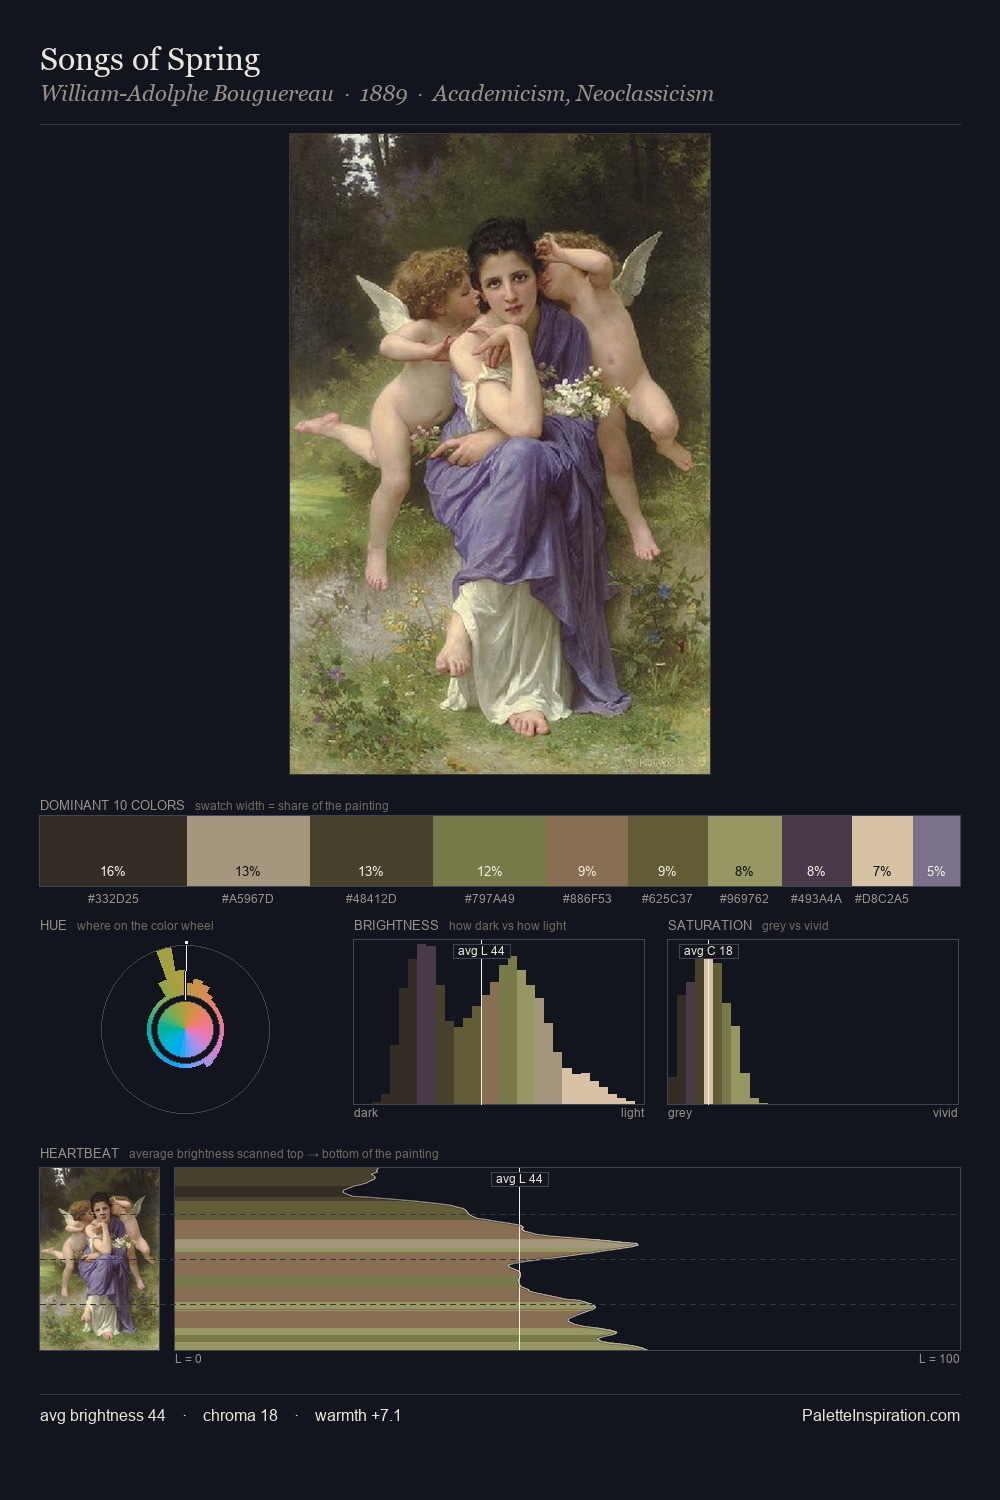
Task: Click 'swatch width = share of the painting' note
Action: click(x=292, y=806)
